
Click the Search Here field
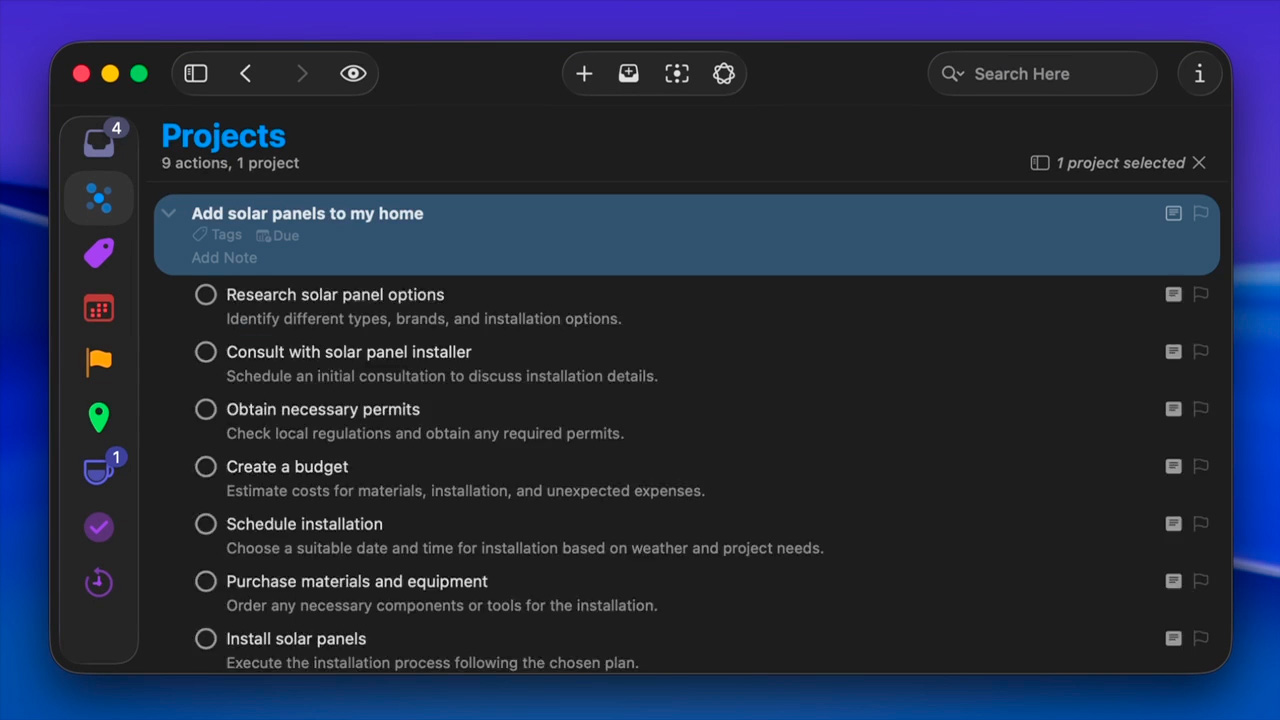coord(1050,74)
